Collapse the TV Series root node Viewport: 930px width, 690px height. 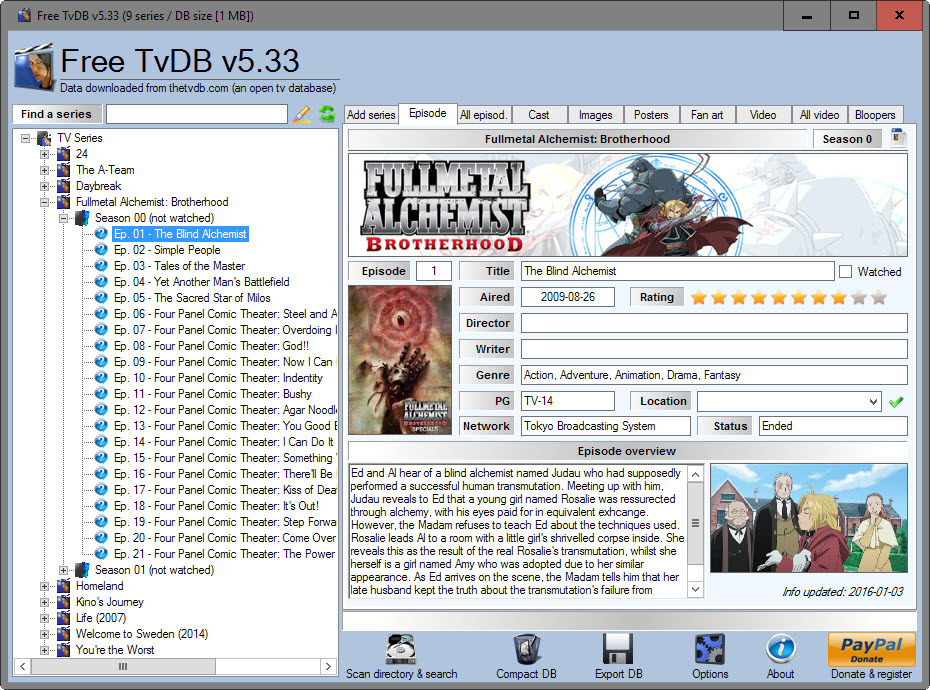tap(26, 138)
